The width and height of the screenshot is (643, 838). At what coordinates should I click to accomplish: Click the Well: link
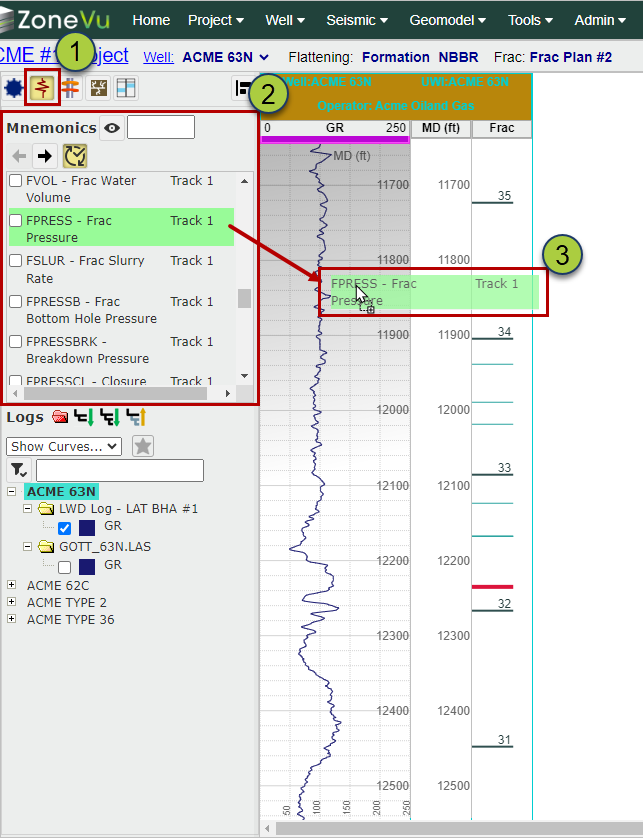(x=158, y=57)
